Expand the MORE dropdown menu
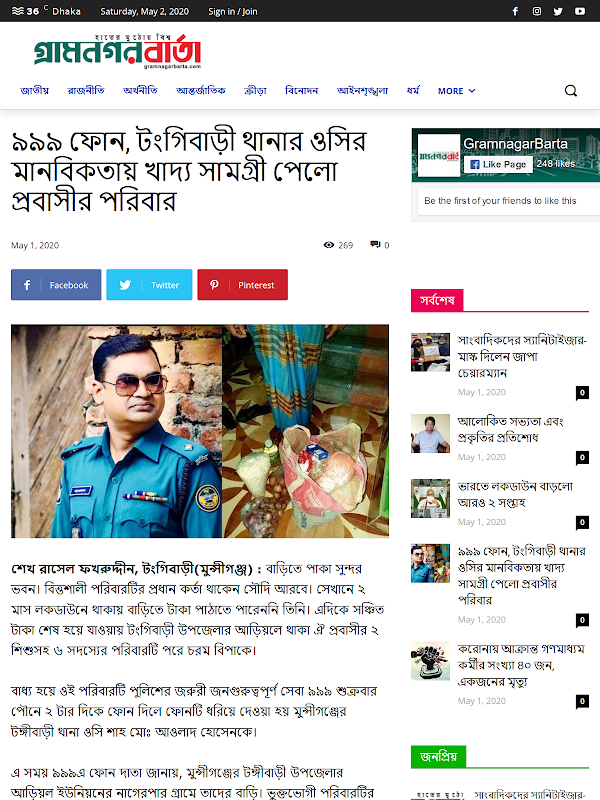 point(457,91)
